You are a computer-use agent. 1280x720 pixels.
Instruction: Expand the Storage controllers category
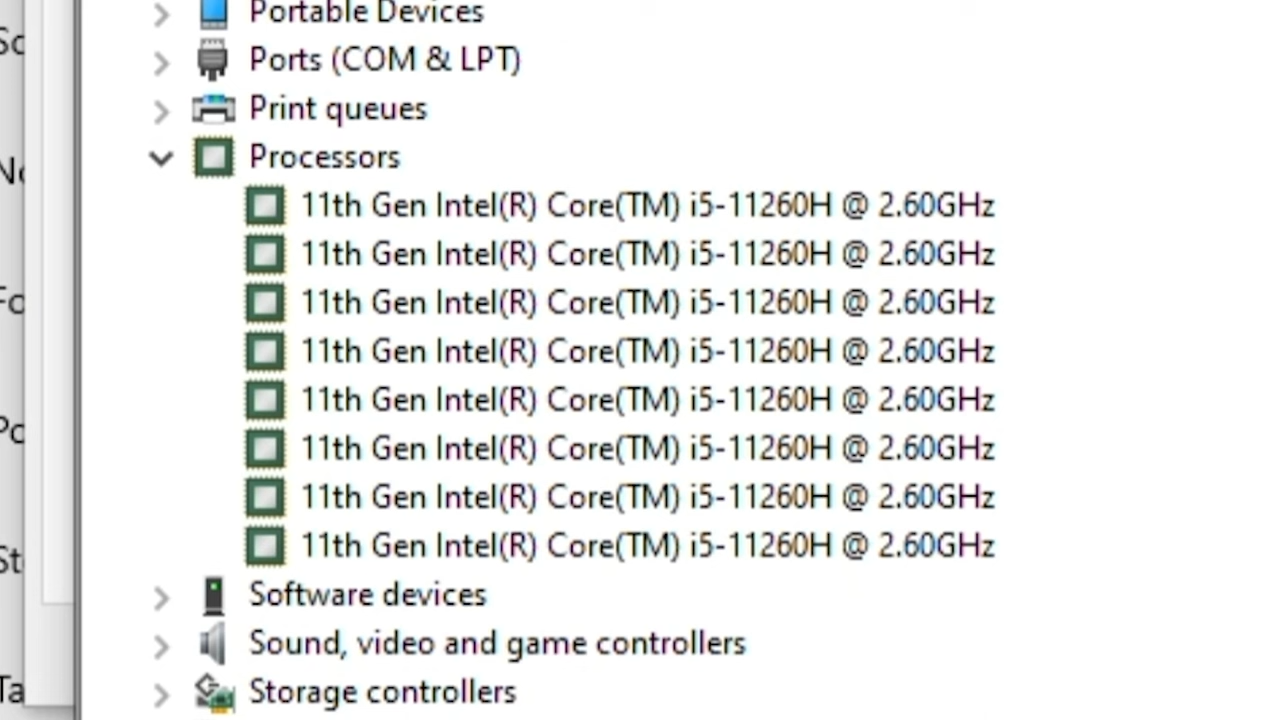(x=161, y=694)
